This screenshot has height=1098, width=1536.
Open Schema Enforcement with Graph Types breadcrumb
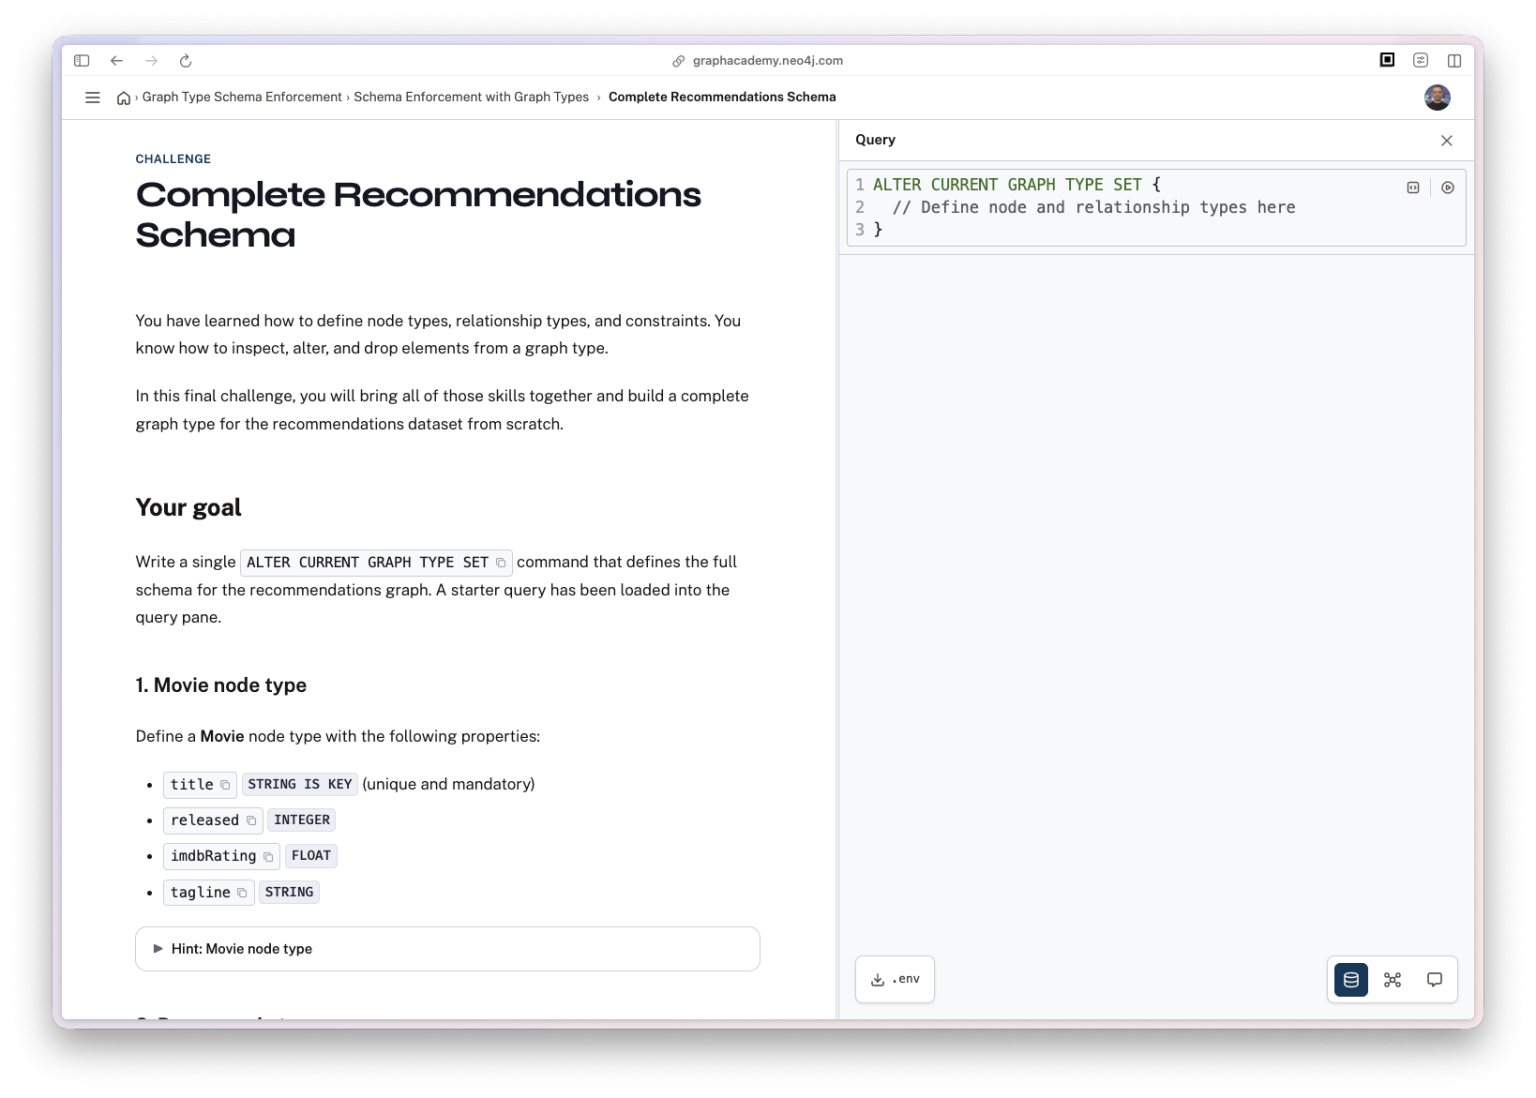471,97
